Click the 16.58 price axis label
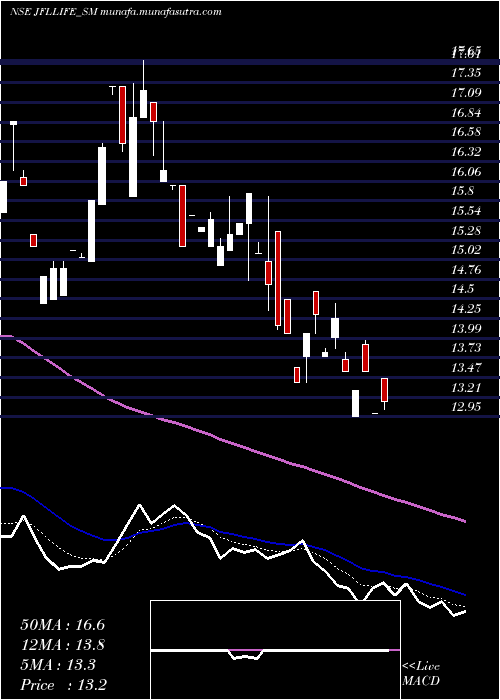This screenshot has height=700, width=500. 466,132
